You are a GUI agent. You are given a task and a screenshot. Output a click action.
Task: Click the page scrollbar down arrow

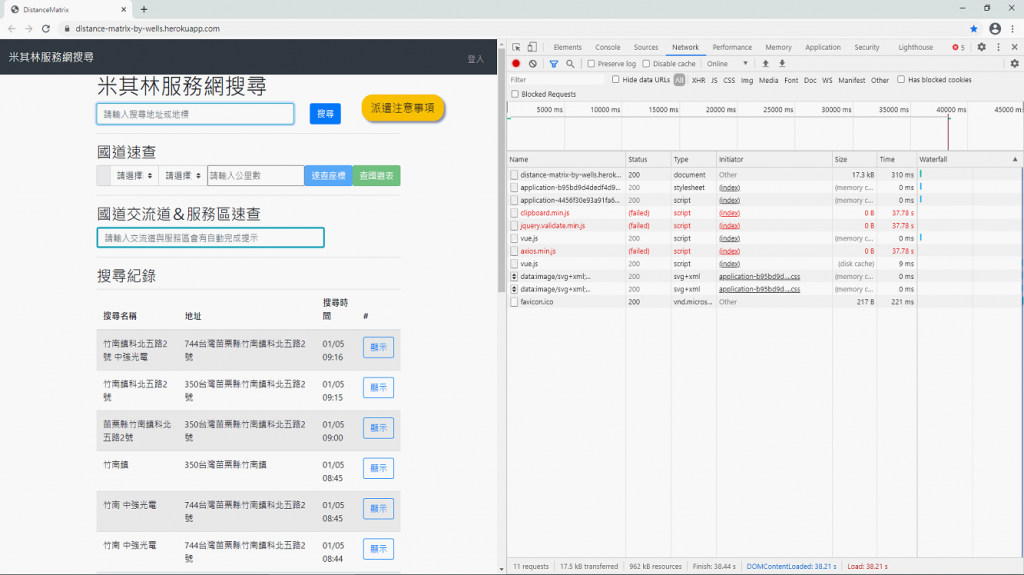(502, 569)
